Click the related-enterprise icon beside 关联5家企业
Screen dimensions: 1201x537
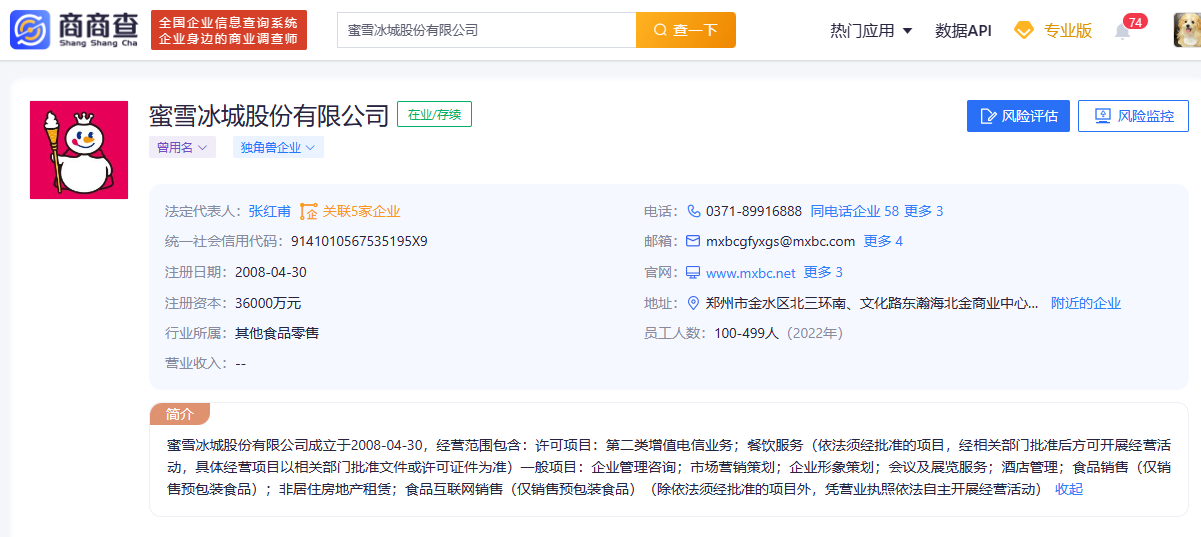click(x=308, y=211)
